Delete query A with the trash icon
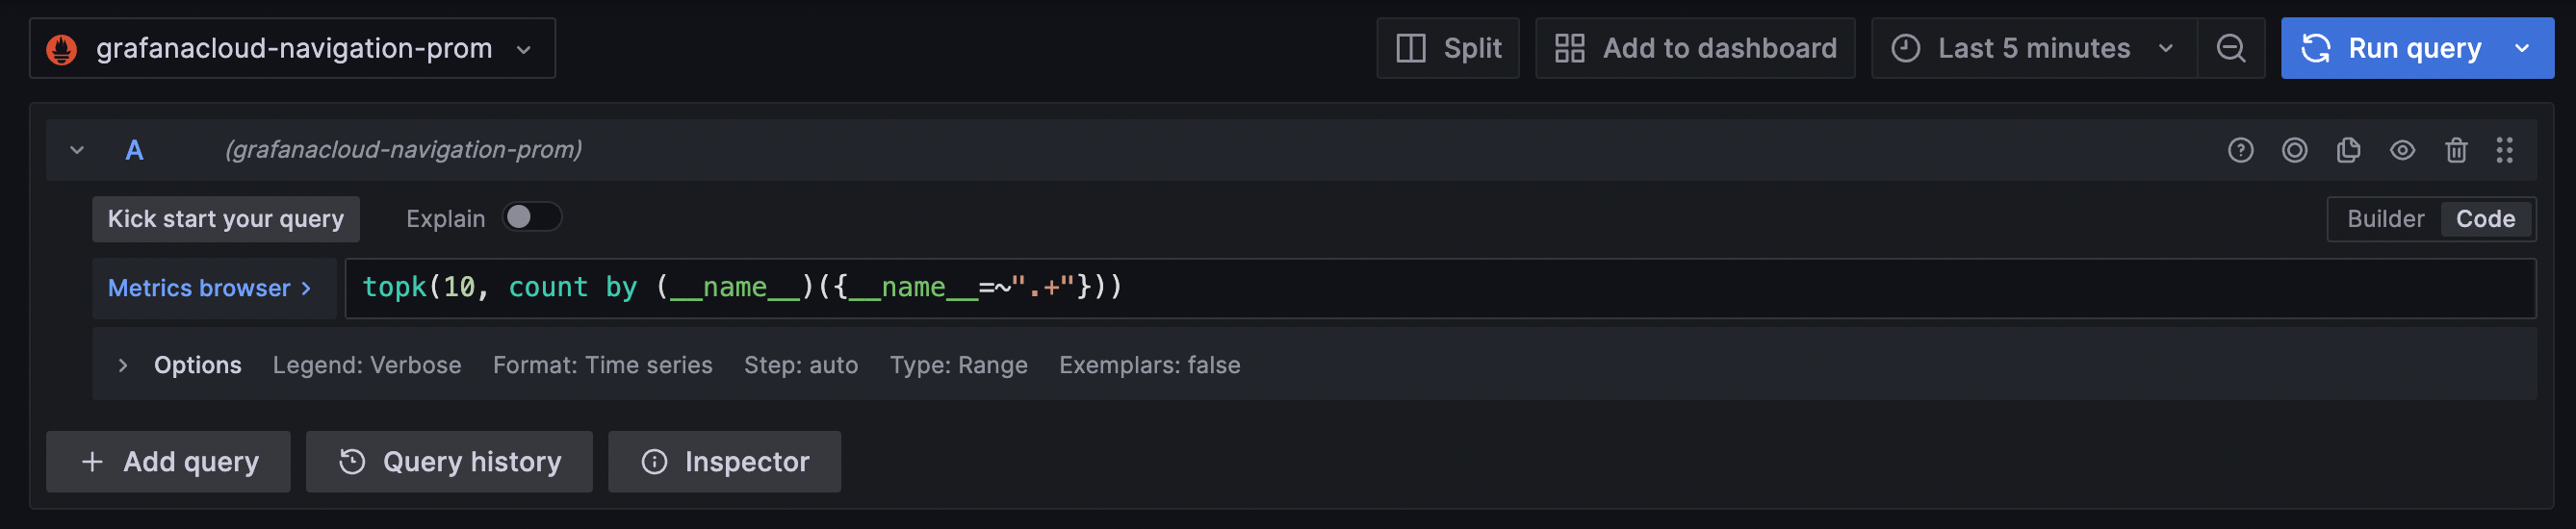The height and width of the screenshot is (529, 2576). 2456,150
